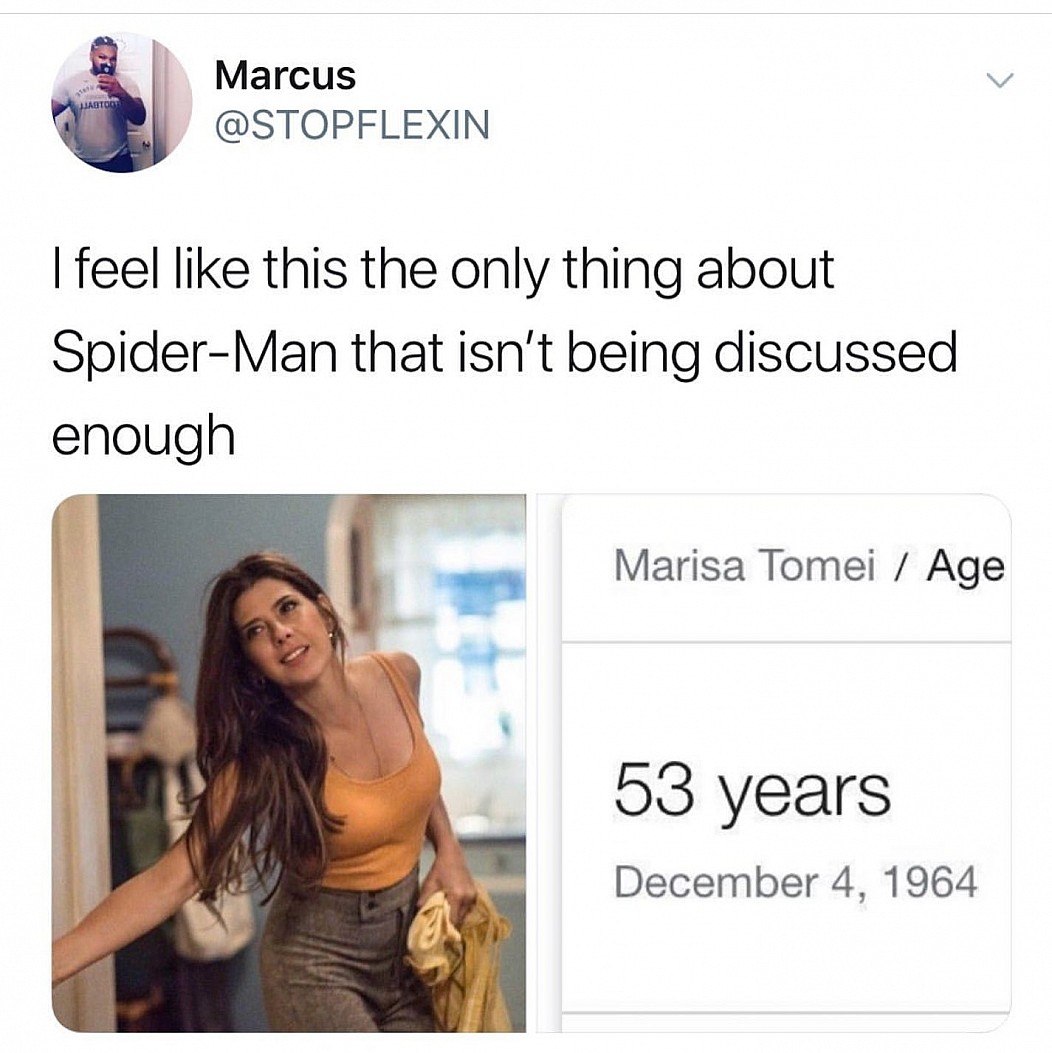Click the word discussed in tweet
This screenshot has width=1052, height=1053.
tap(835, 353)
